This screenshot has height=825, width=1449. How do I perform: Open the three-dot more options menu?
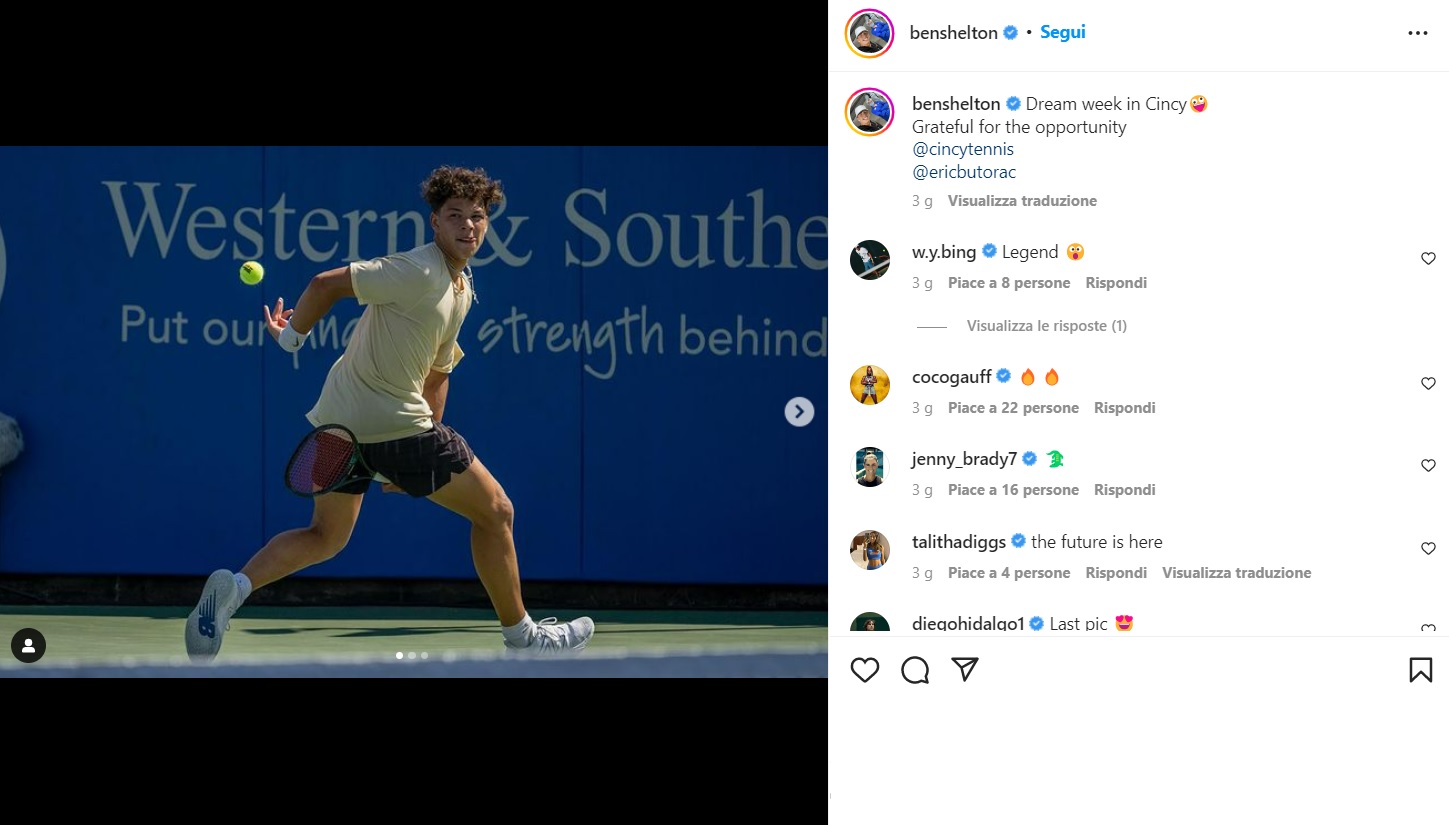(1417, 33)
